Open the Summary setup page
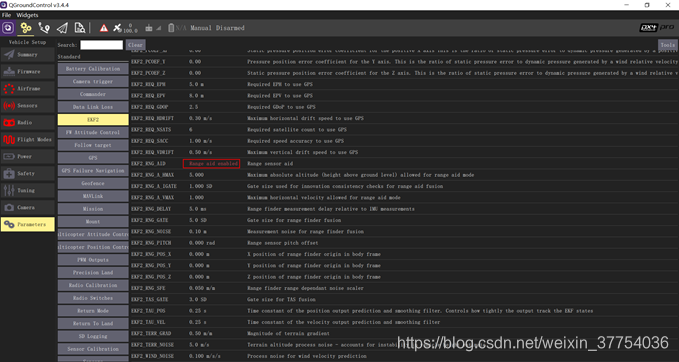679x362 pixels. coord(28,55)
